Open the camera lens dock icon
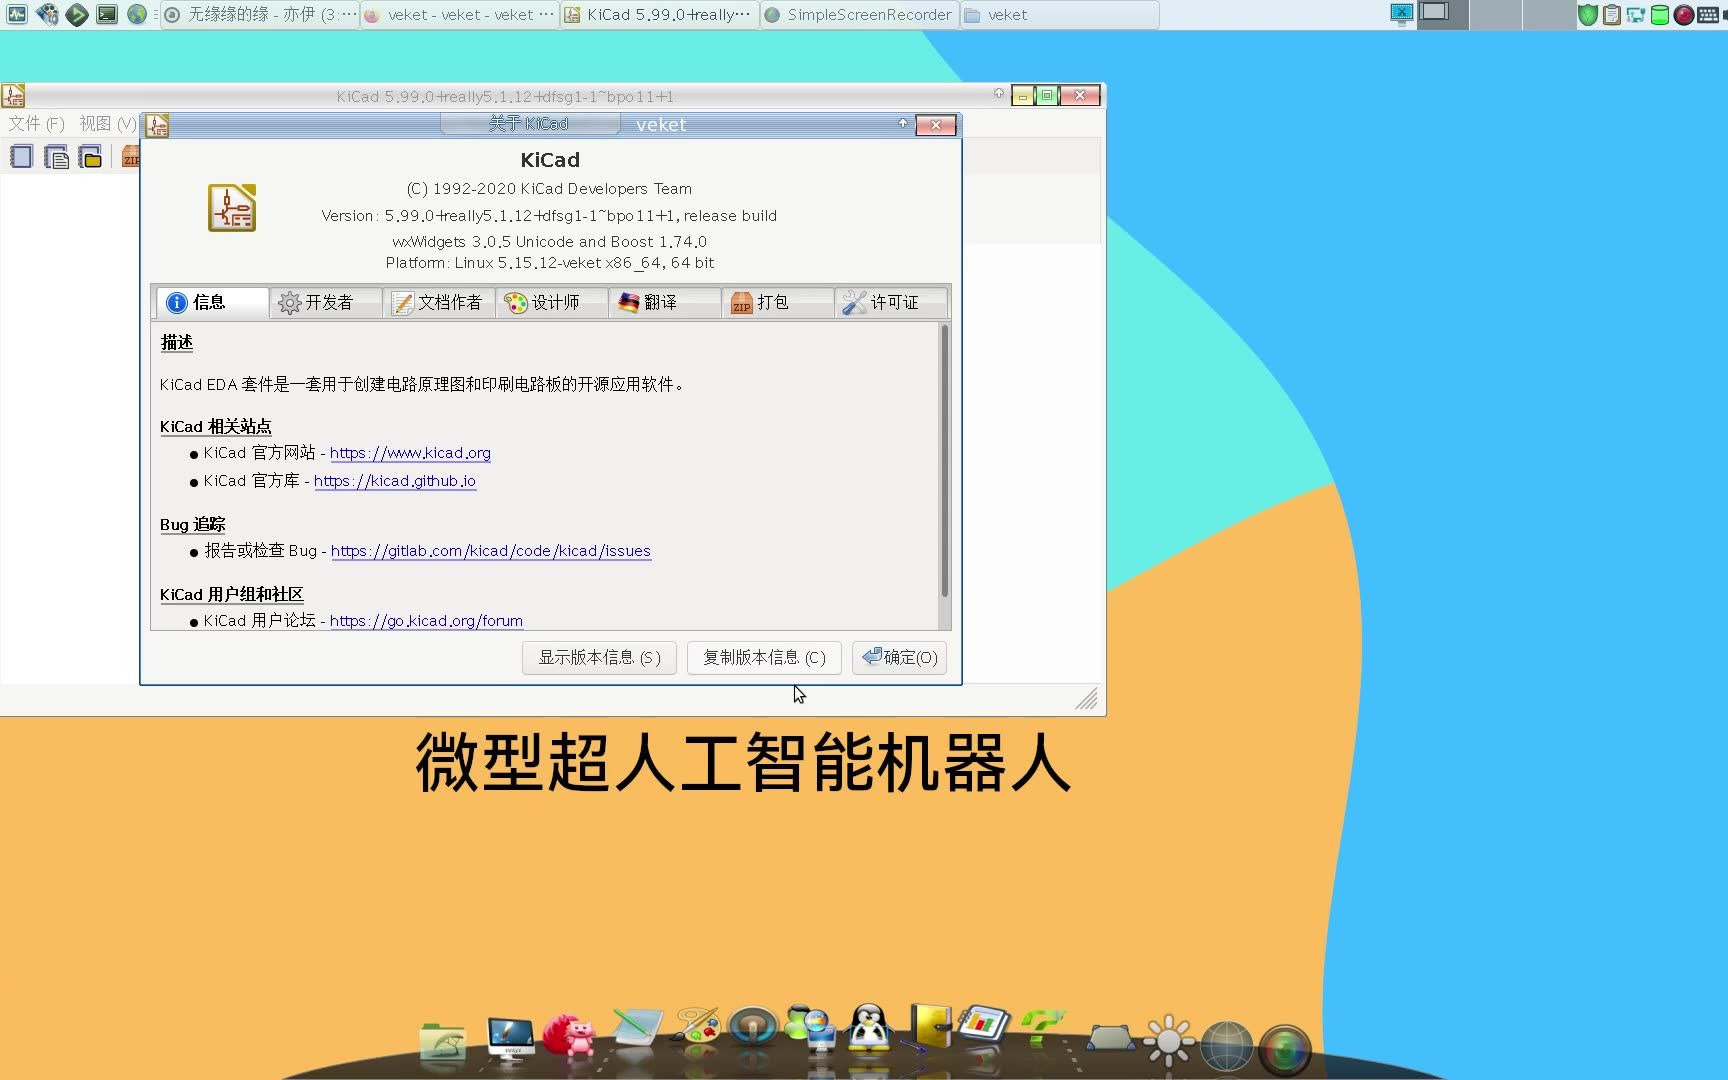The width and height of the screenshot is (1728, 1080). coord(1285,1050)
